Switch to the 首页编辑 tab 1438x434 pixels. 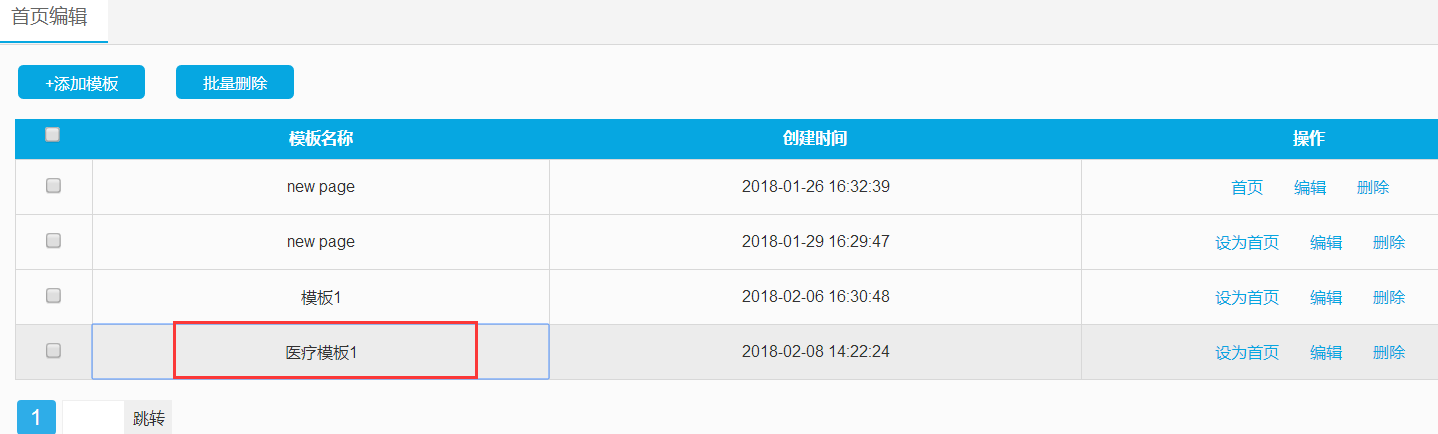click(x=49, y=19)
